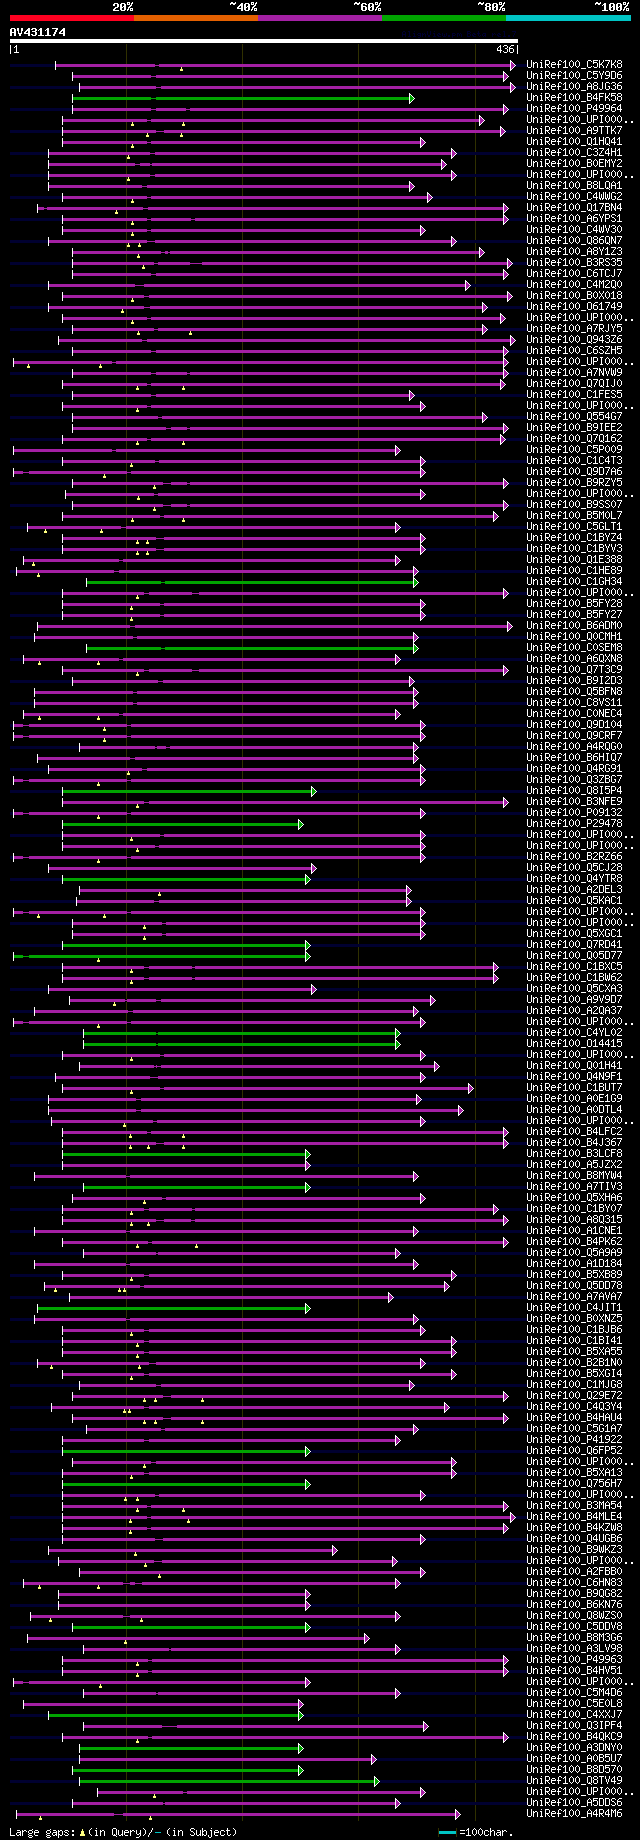Select the green alignment bar for Q8TV49

229,1781
